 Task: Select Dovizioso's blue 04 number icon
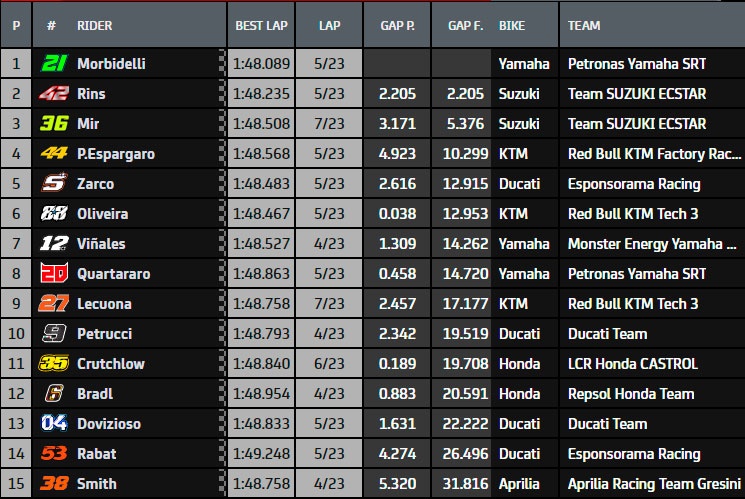coord(54,423)
